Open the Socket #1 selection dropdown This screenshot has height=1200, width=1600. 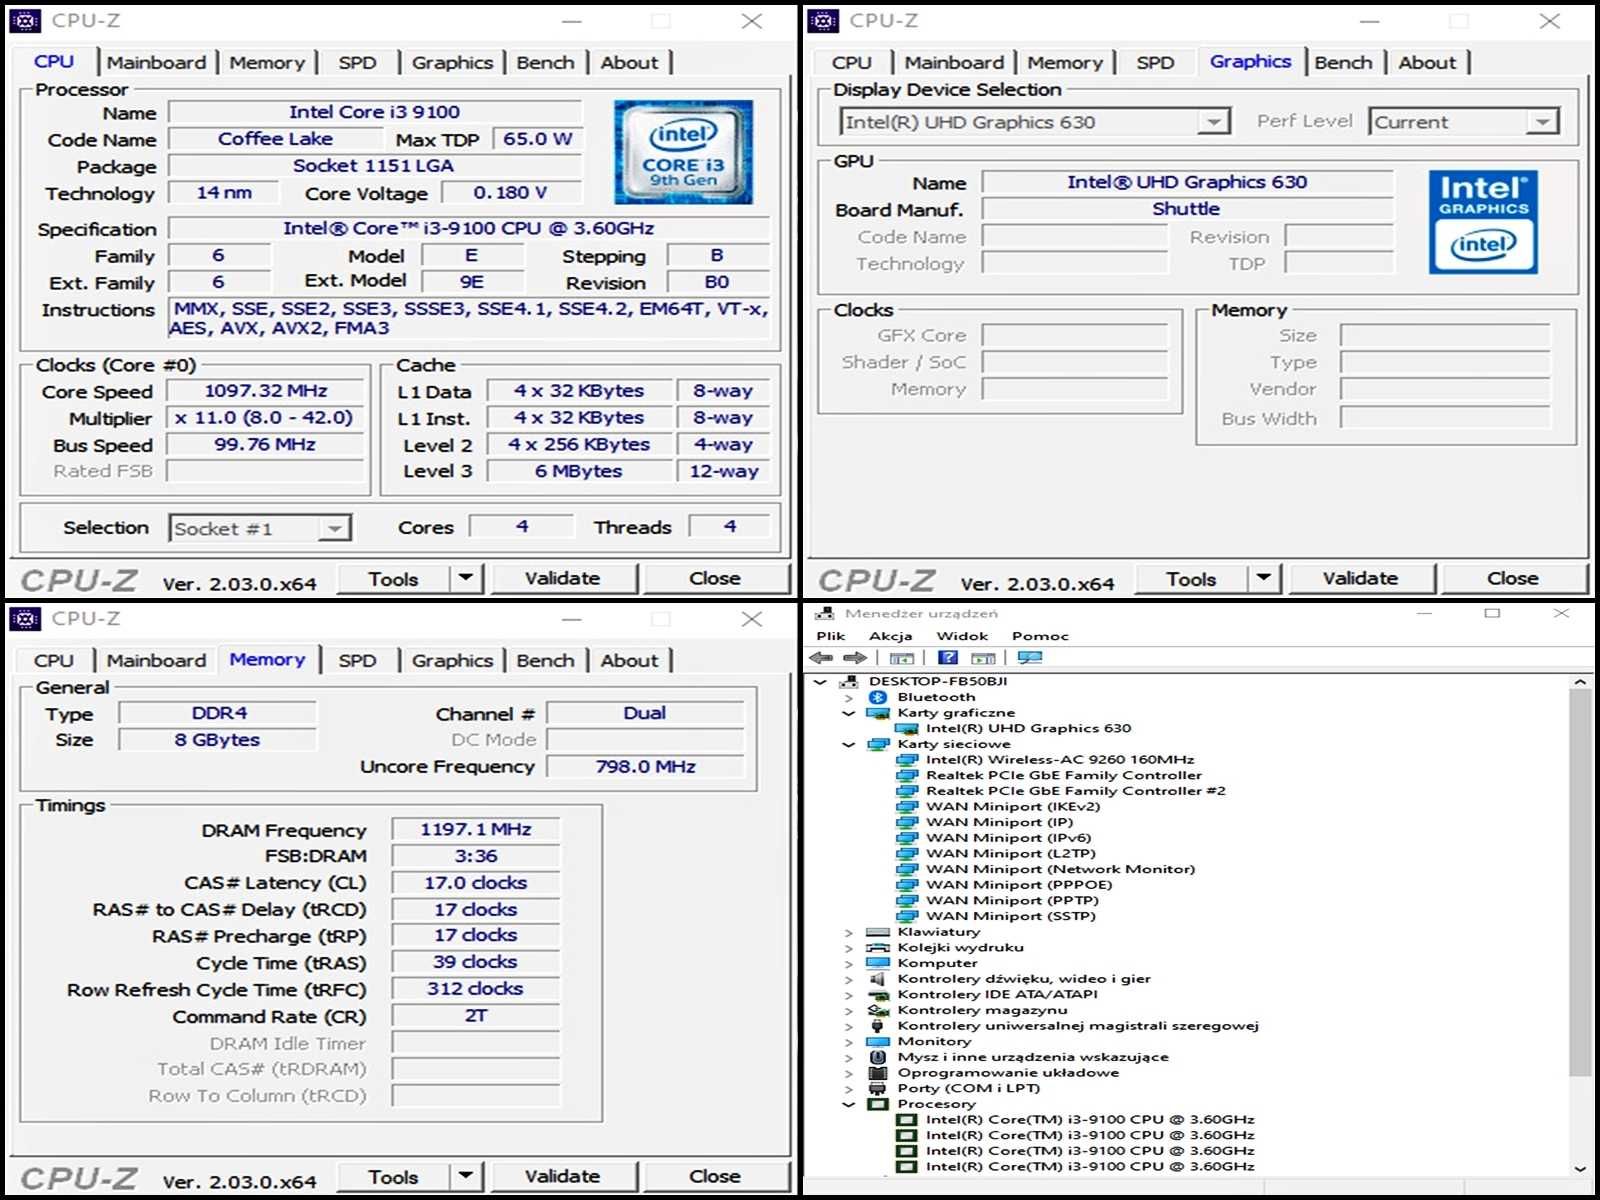335,528
